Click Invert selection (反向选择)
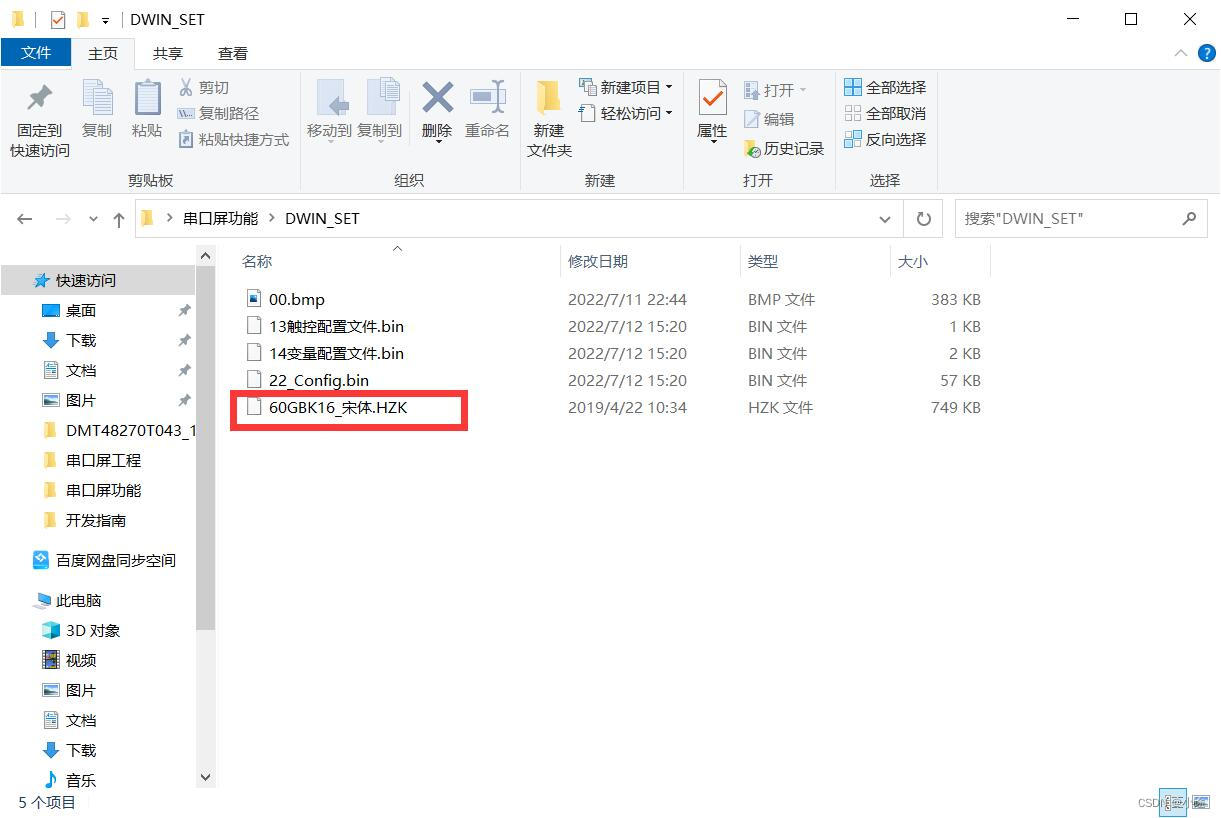 tap(885, 140)
